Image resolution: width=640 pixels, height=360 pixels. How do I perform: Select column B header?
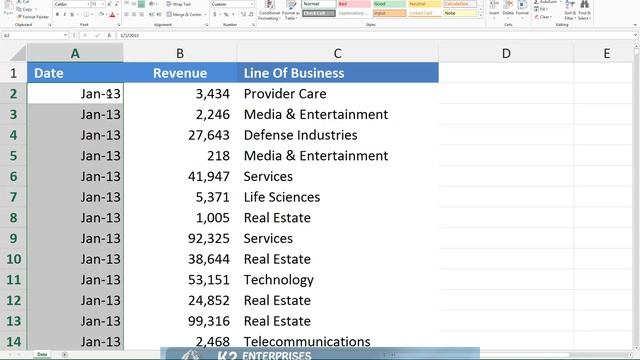tap(180, 53)
